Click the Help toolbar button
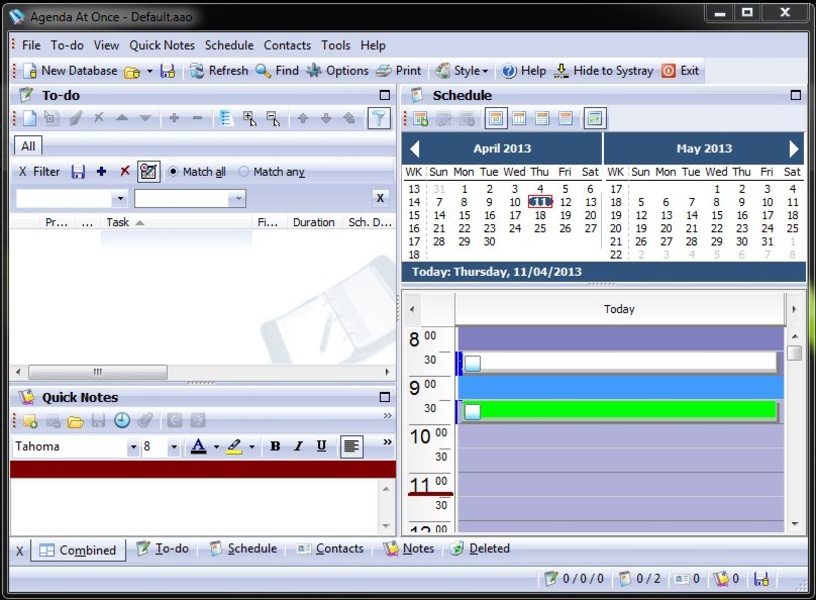The image size is (816, 600). point(524,71)
